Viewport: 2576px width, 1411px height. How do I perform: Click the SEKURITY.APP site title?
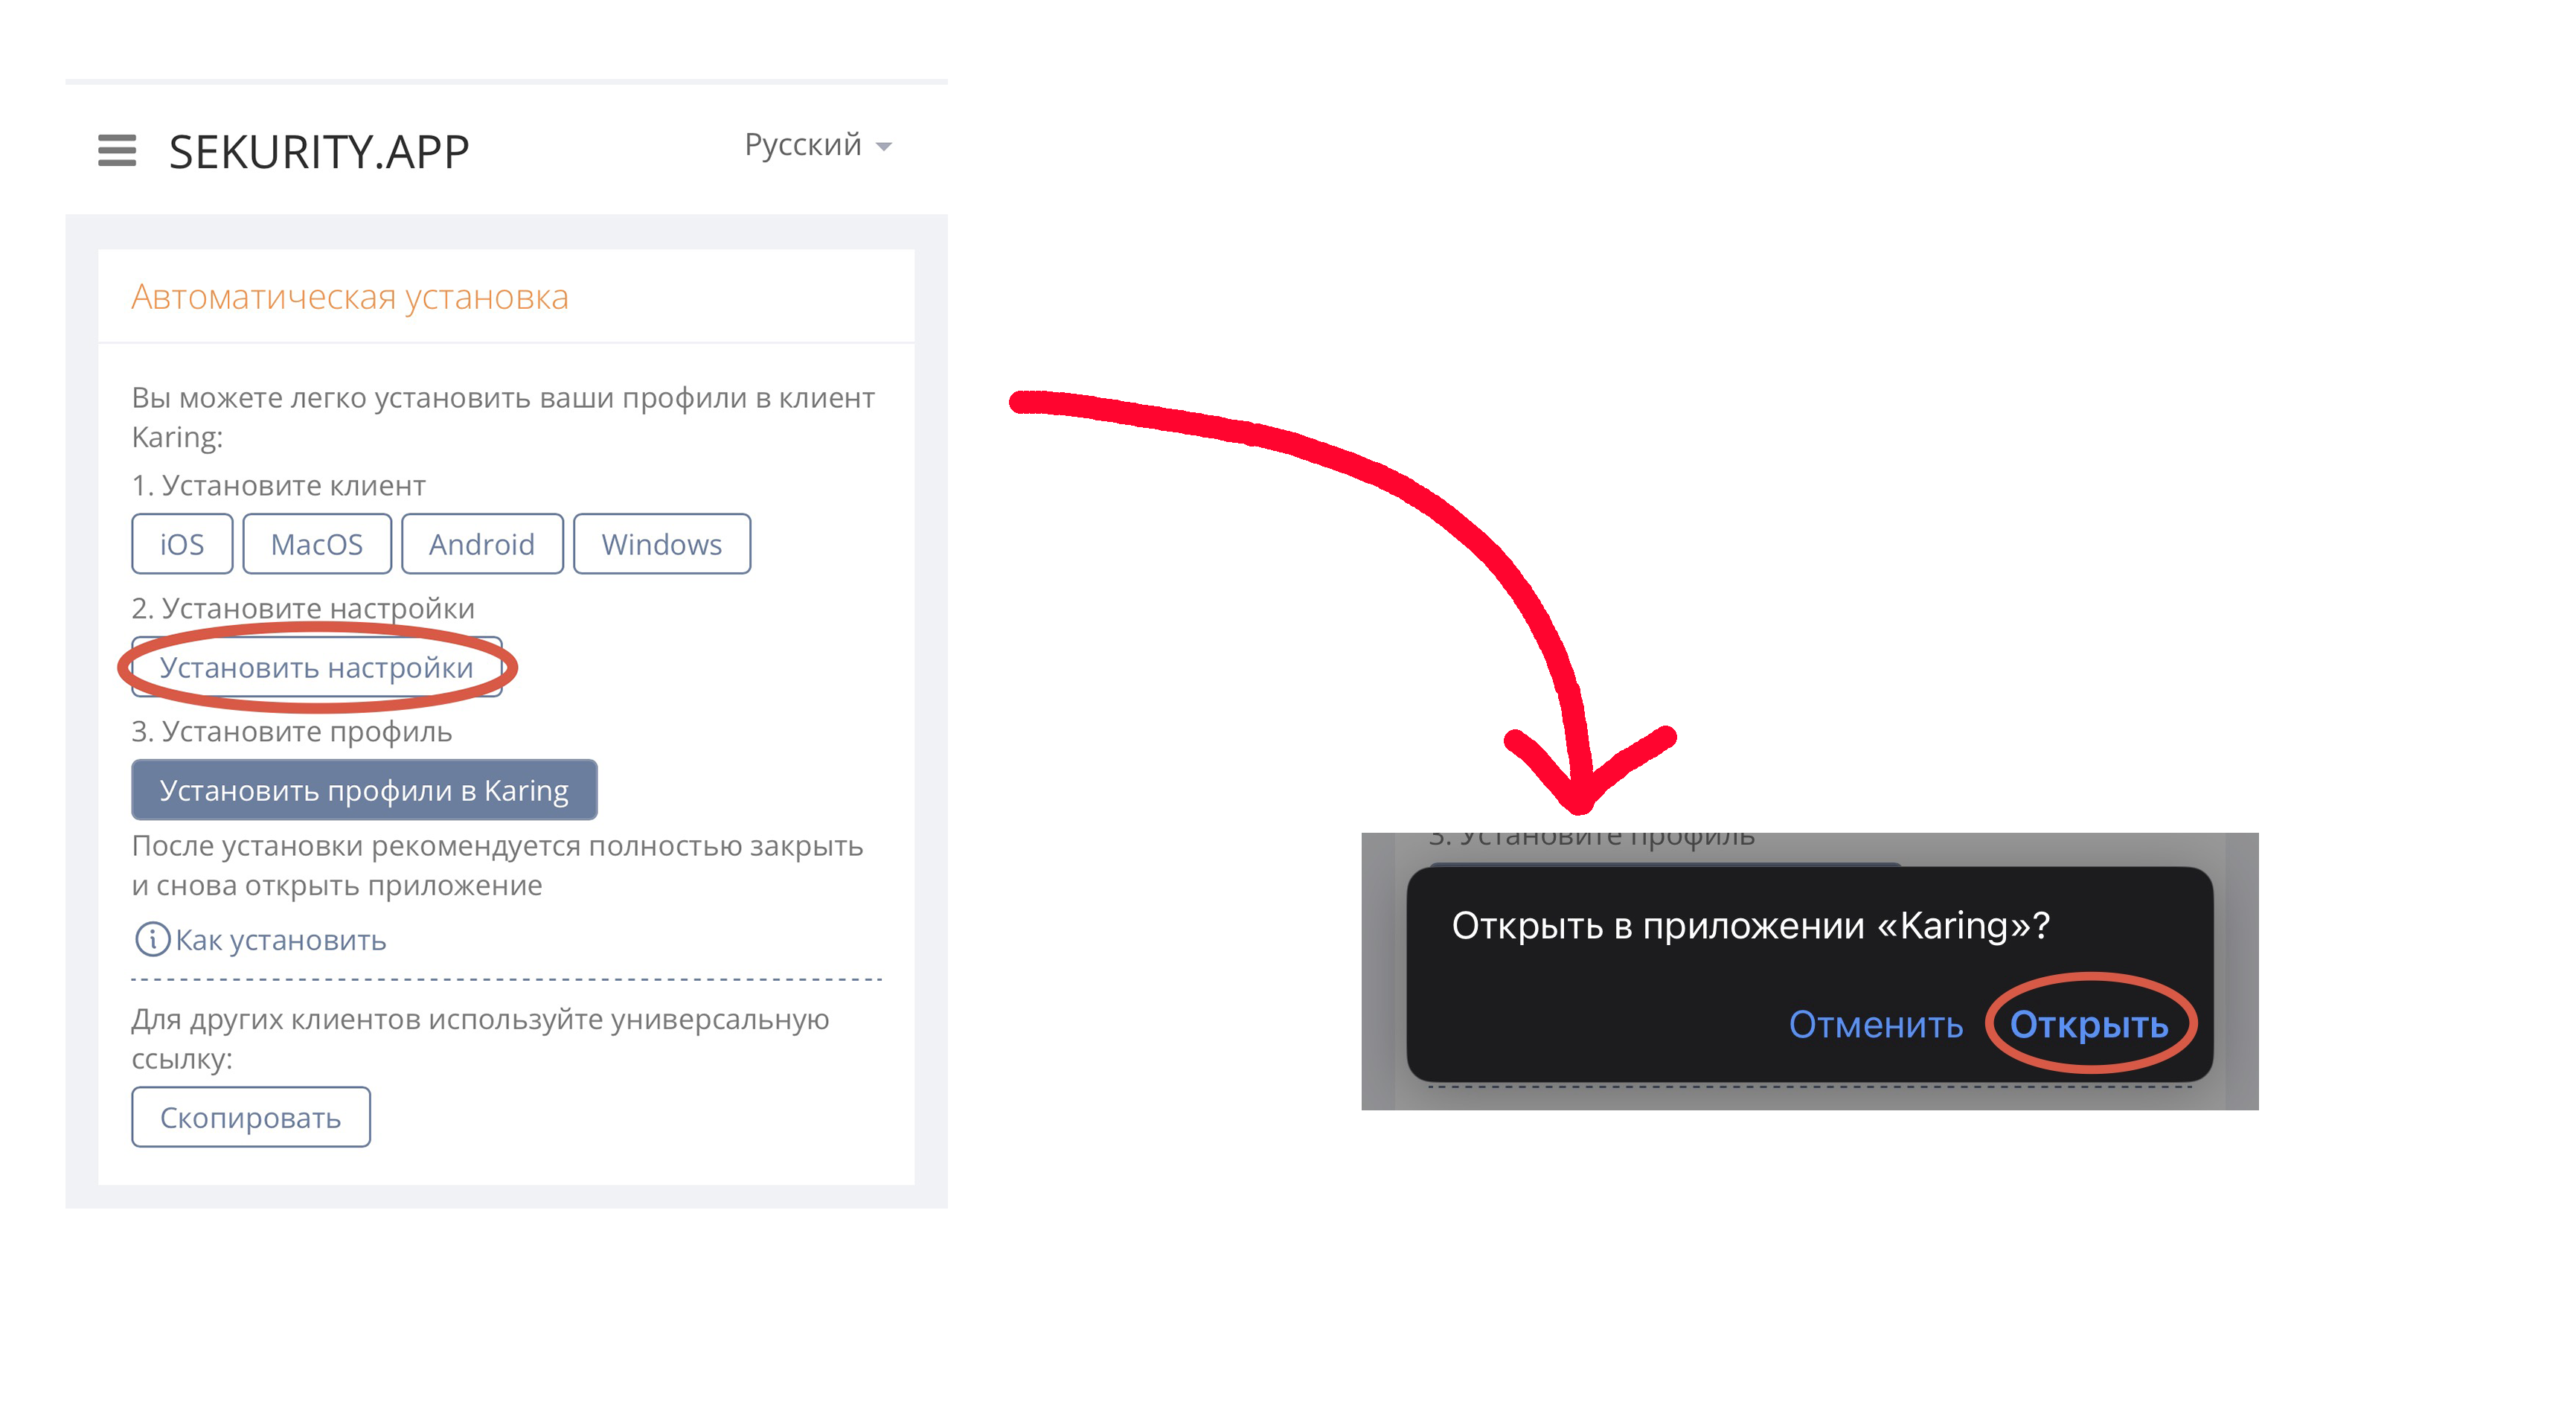tap(319, 152)
